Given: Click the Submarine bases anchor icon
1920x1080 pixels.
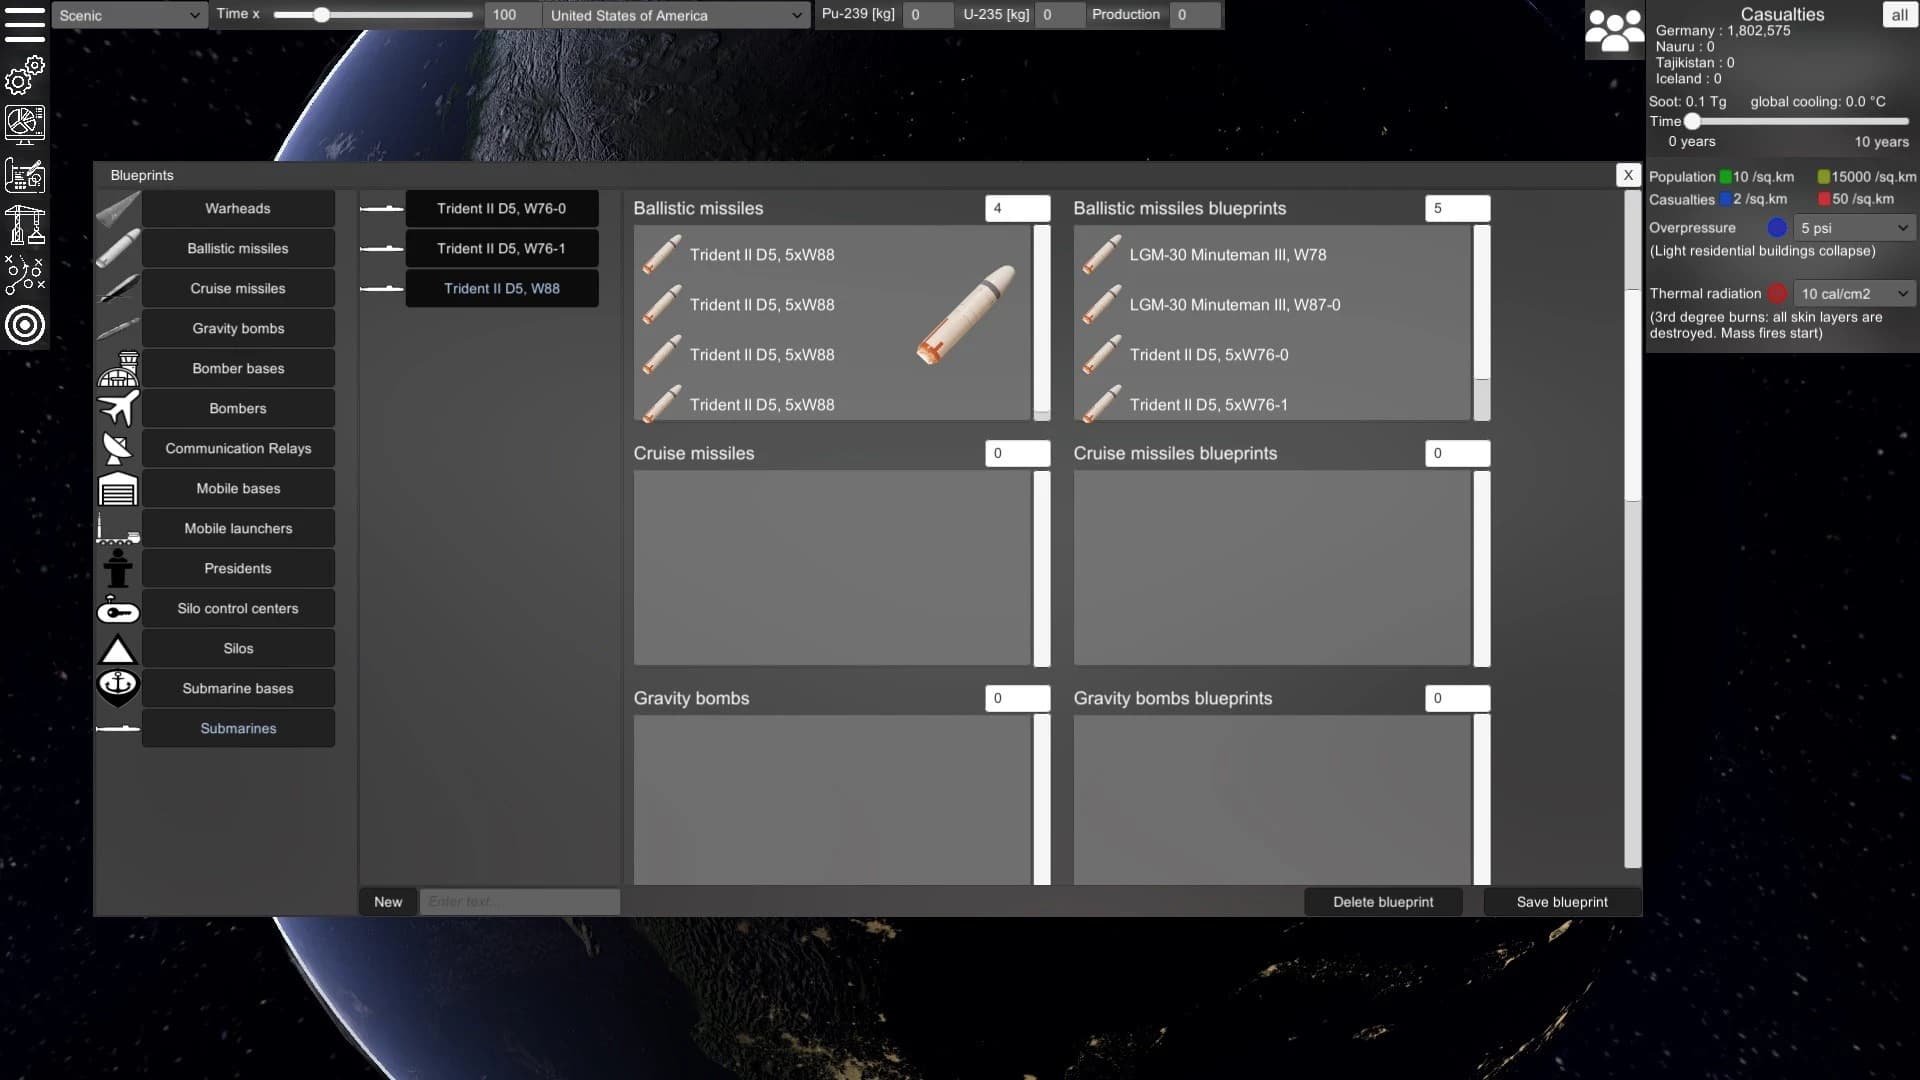Looking at the screenshot, I should [x=118, y=686].
